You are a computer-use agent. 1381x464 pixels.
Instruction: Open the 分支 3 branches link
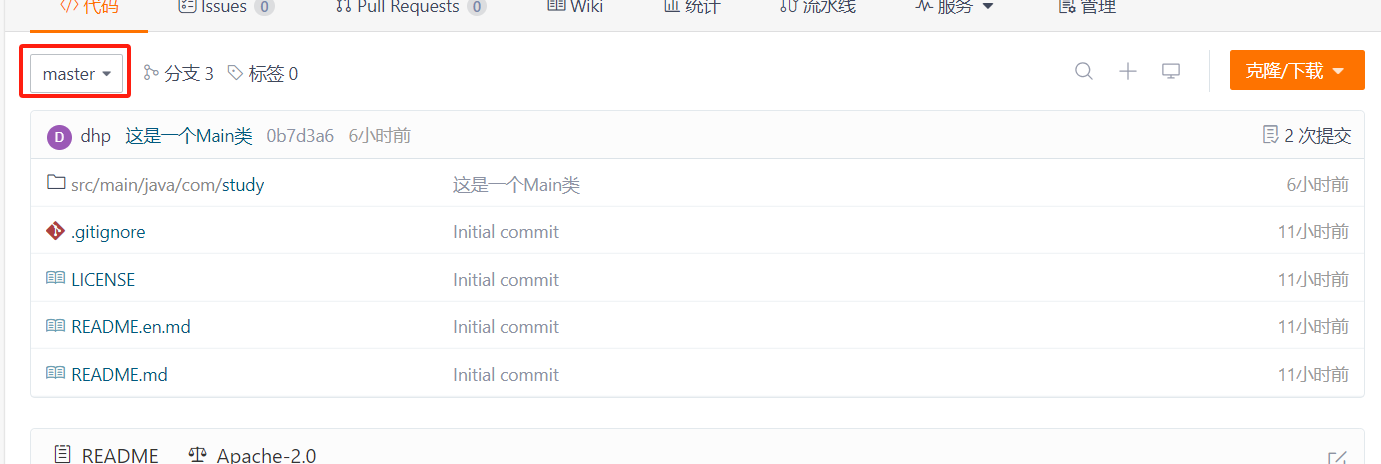179,73
